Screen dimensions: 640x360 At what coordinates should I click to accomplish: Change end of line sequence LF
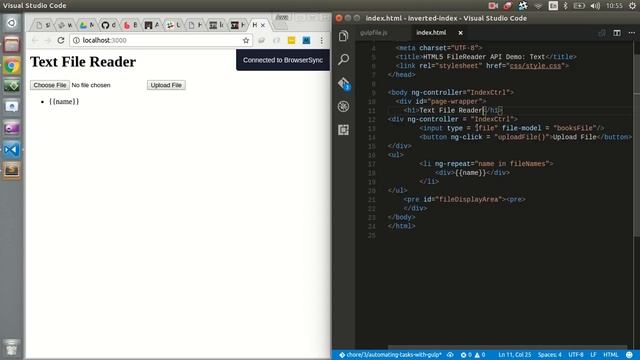[593, 355]
